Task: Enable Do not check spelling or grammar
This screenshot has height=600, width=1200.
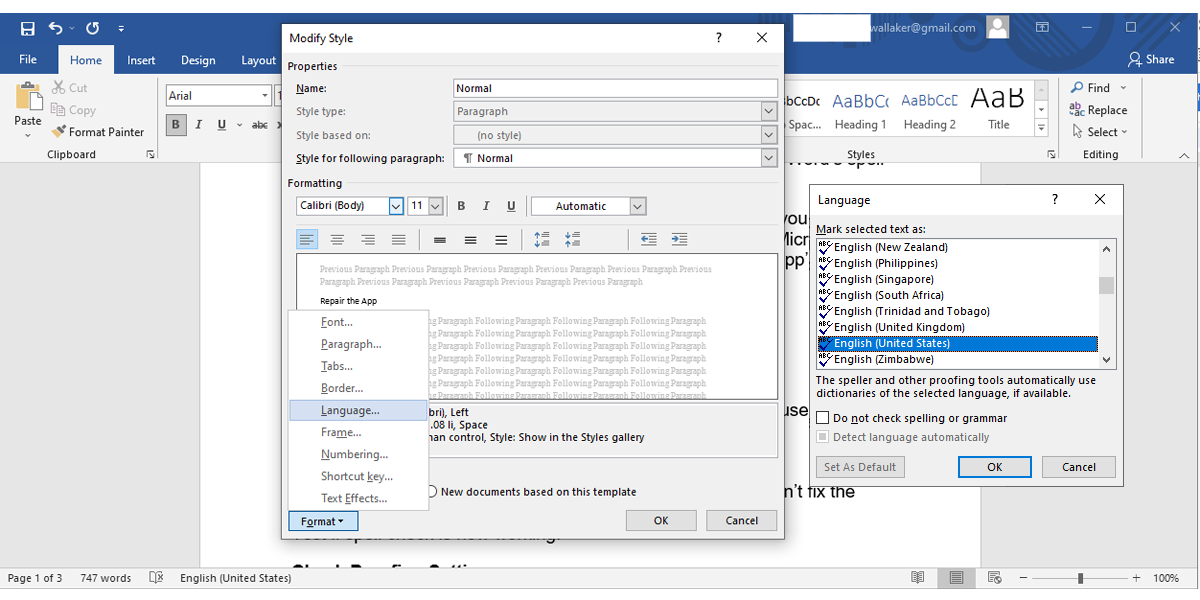Action: tap(823, 418)
